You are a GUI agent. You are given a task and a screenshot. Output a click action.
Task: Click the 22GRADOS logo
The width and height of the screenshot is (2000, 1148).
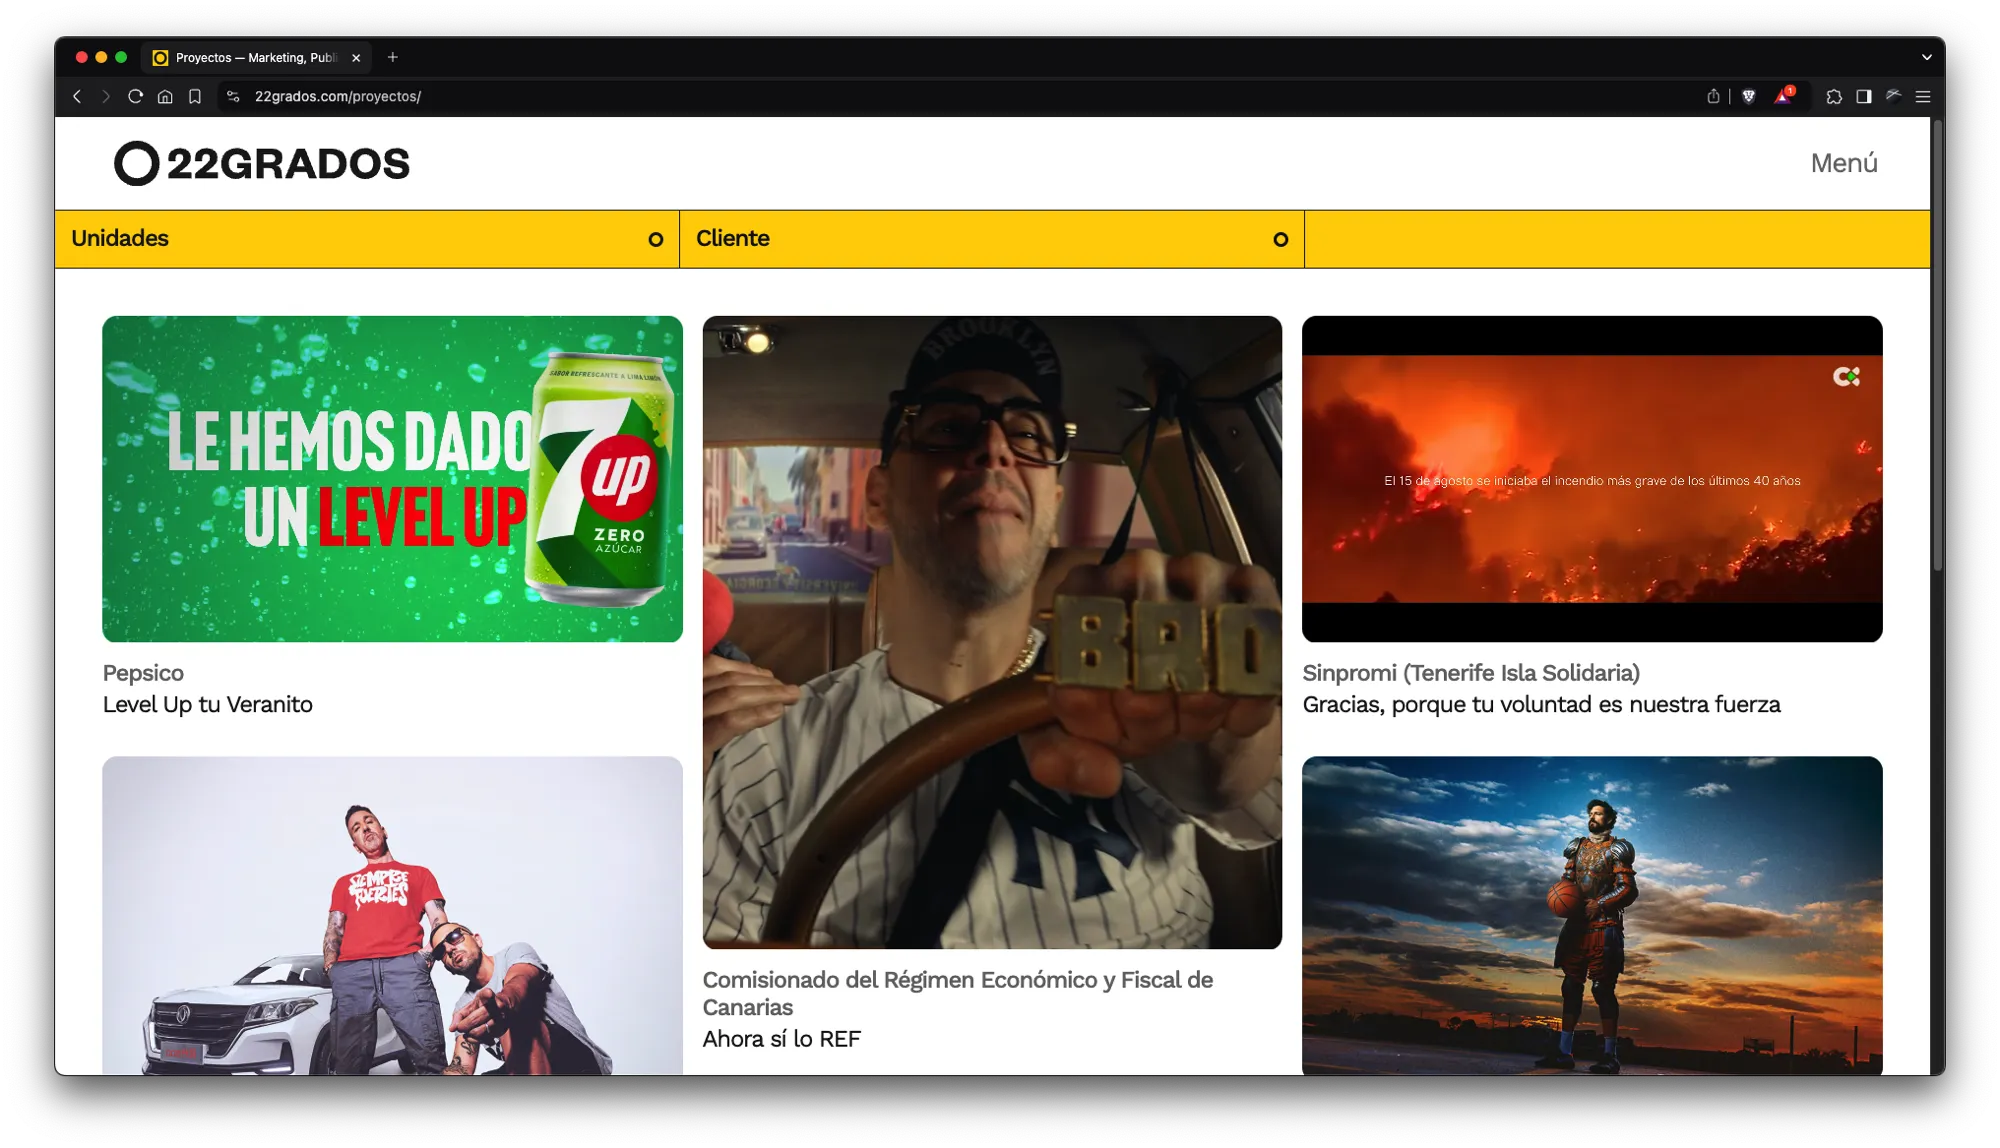point(262,163)
